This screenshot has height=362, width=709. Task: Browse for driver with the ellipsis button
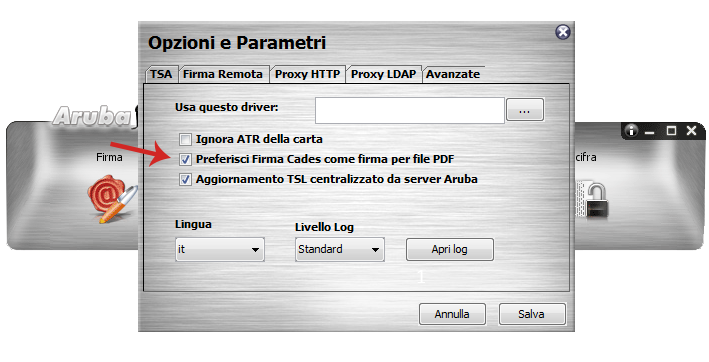(x=525, y=110)
